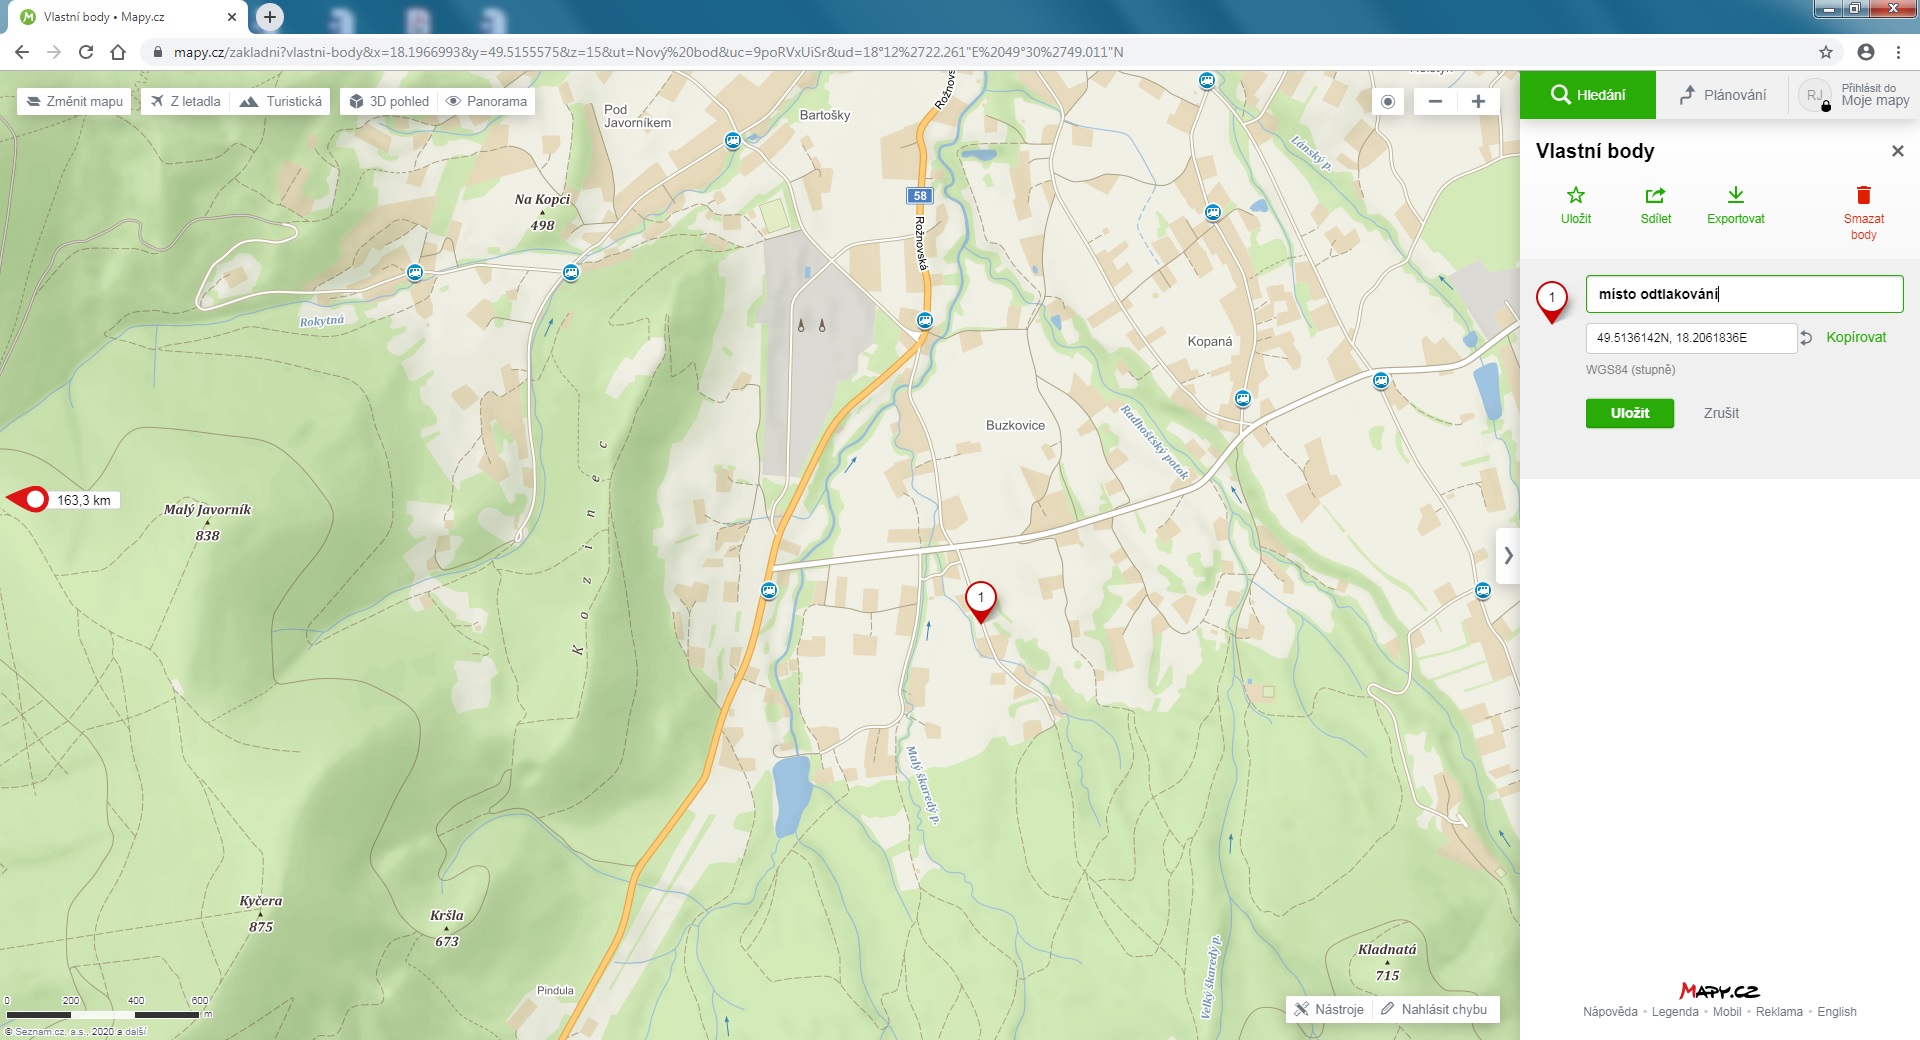1920x1040 pixels.
Task: Open the browser home page icon
Action: point(118,52)
